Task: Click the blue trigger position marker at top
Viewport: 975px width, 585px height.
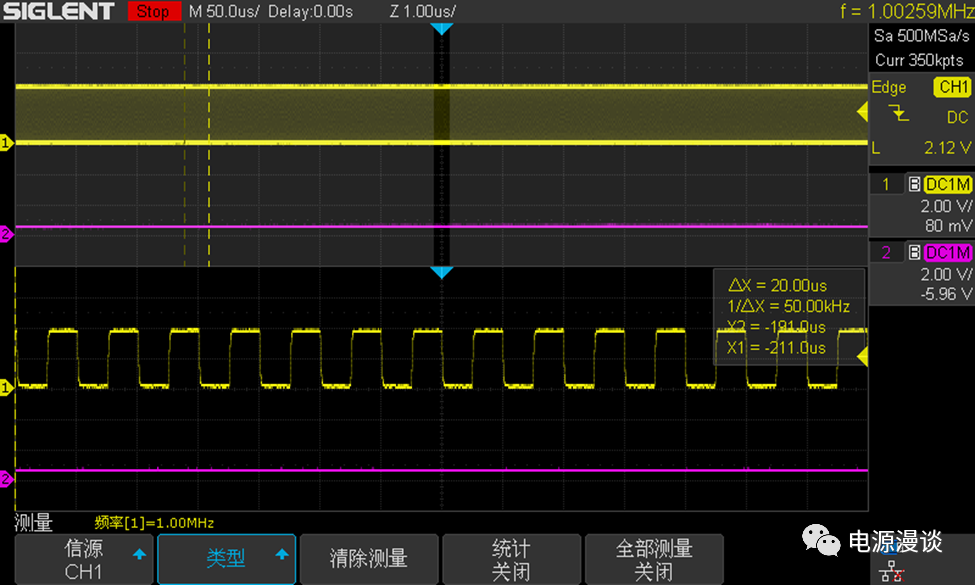Action: click(441, 30)
